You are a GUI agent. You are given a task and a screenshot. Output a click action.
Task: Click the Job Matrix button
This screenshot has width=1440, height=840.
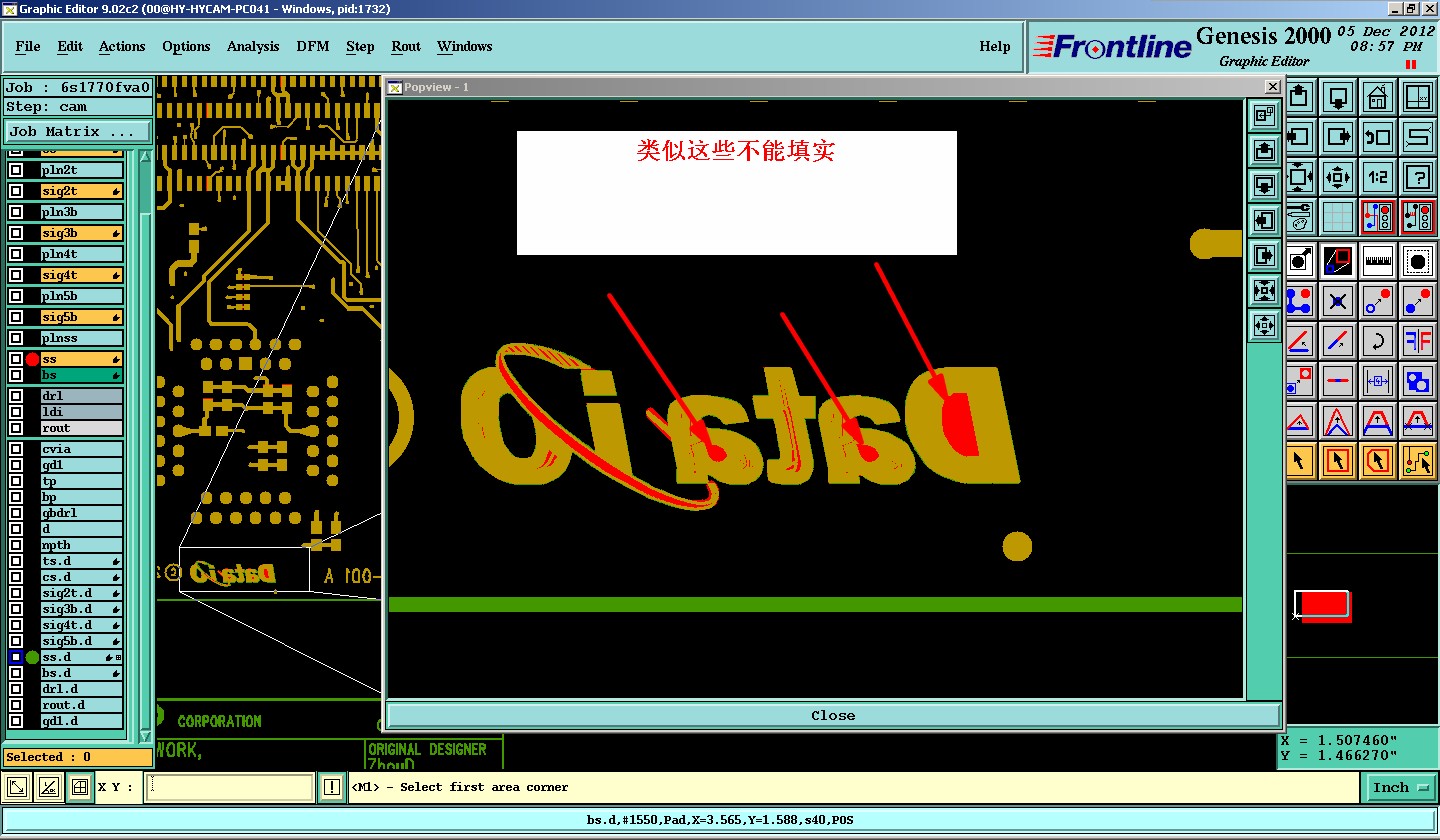[x=78, y=131]
